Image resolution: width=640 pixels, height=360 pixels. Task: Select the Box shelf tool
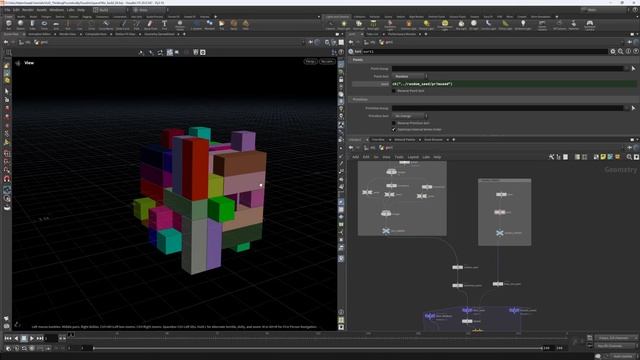pyautogui.click(x=9, y=25)
